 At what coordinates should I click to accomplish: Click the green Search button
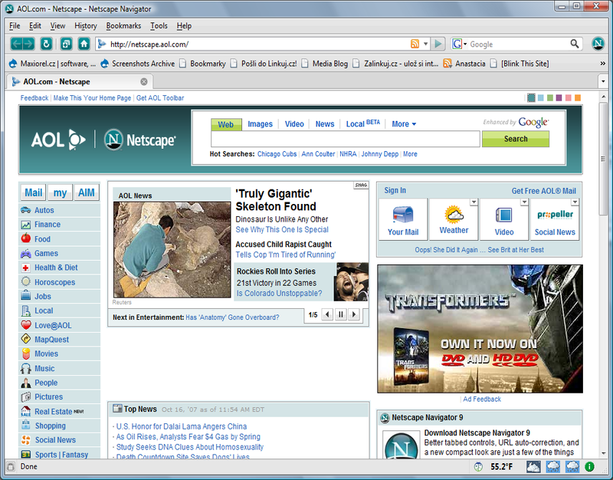[x=515, y=139]
